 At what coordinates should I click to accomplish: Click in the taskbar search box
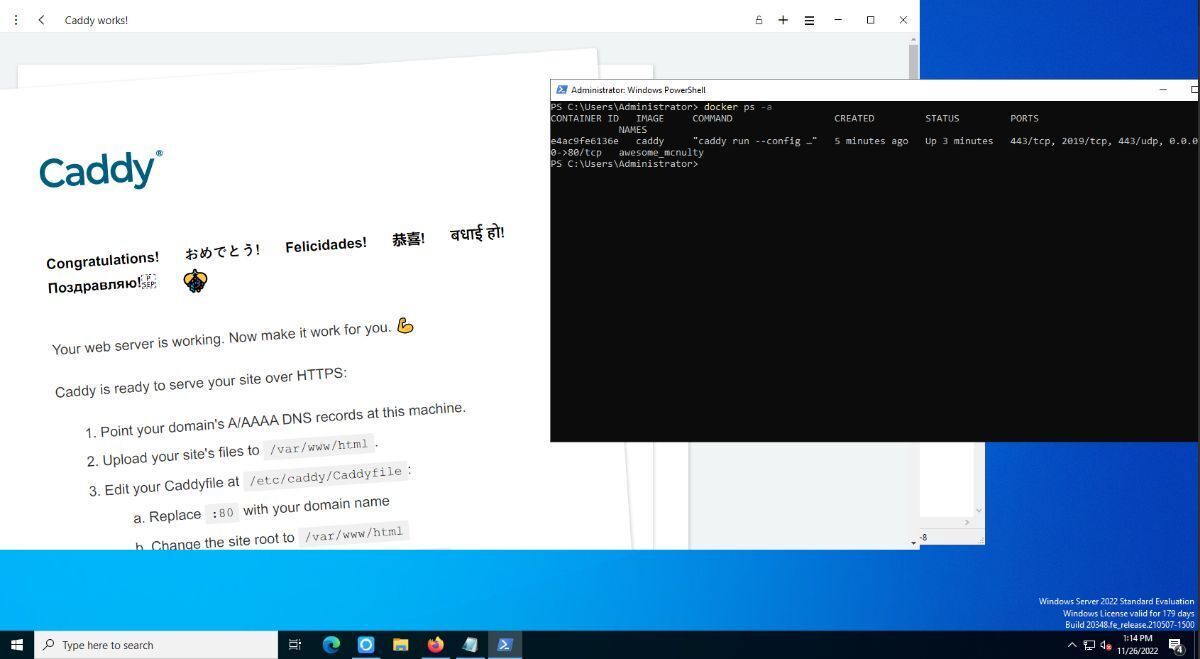[x=156, y=645]
